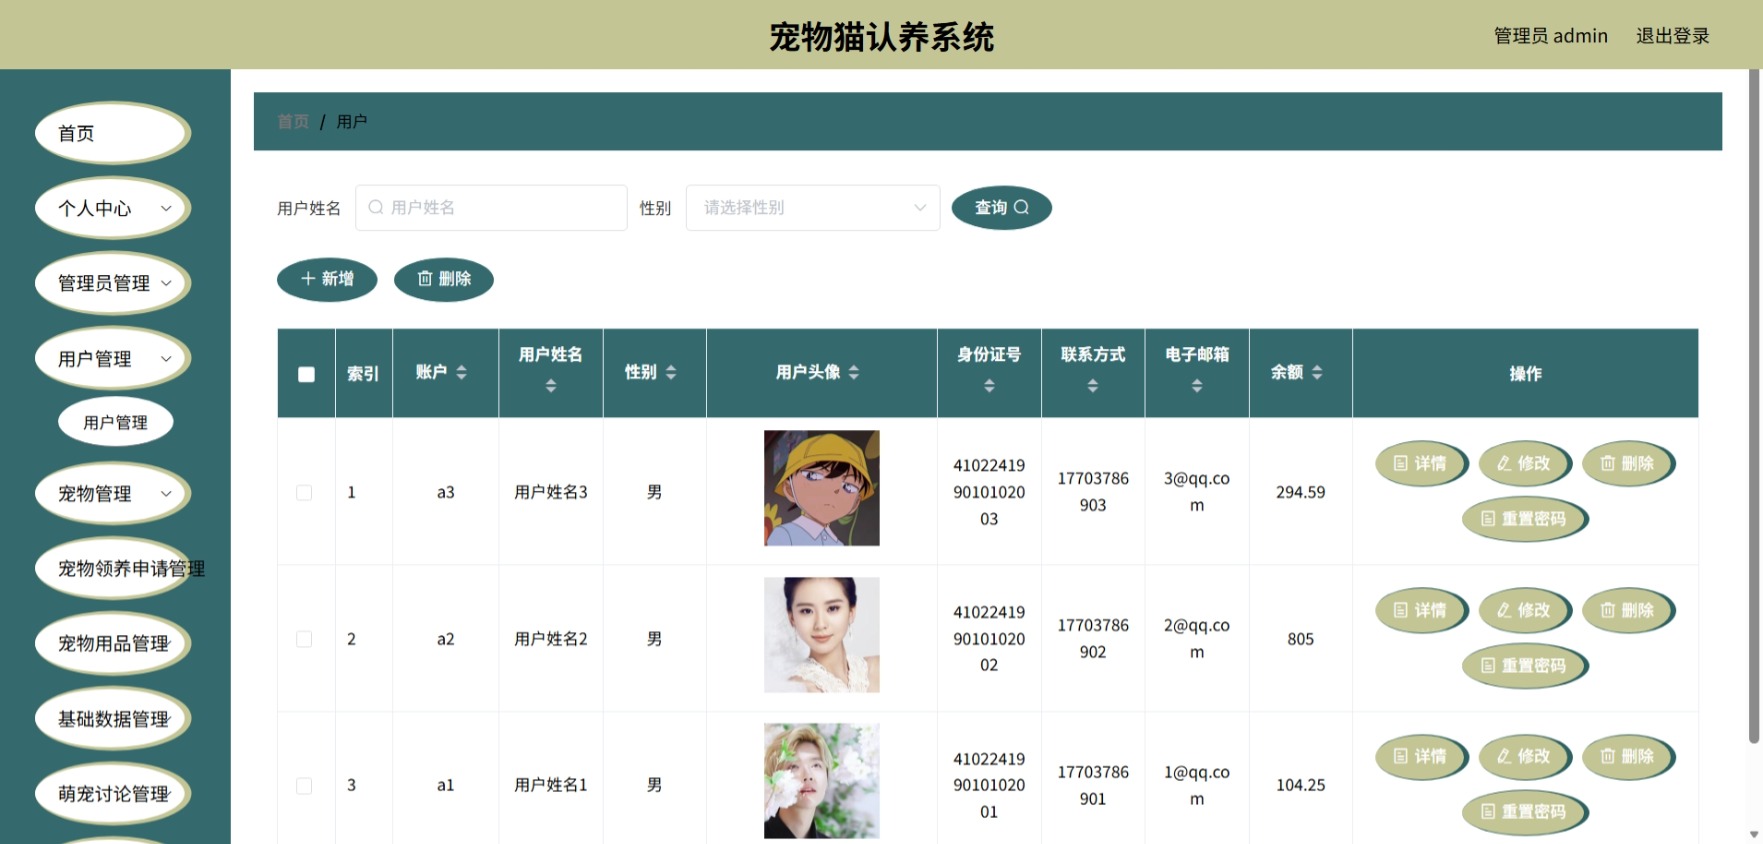The image size is (1763, 844).
Task: Open 详情 for user a2
Action: [x=1421, y=610]
